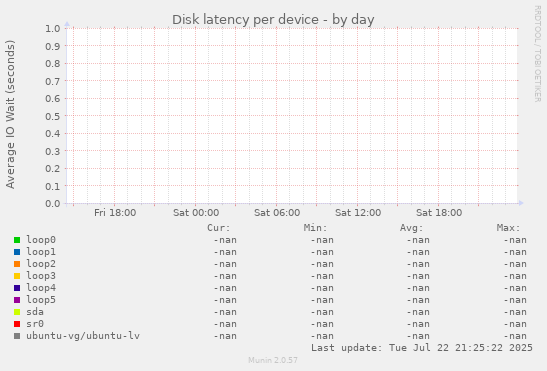Click the 'Sat 12:00' time axis label
Image resolution: width=547 pixels, height=371 pixels.
(358, 213)
